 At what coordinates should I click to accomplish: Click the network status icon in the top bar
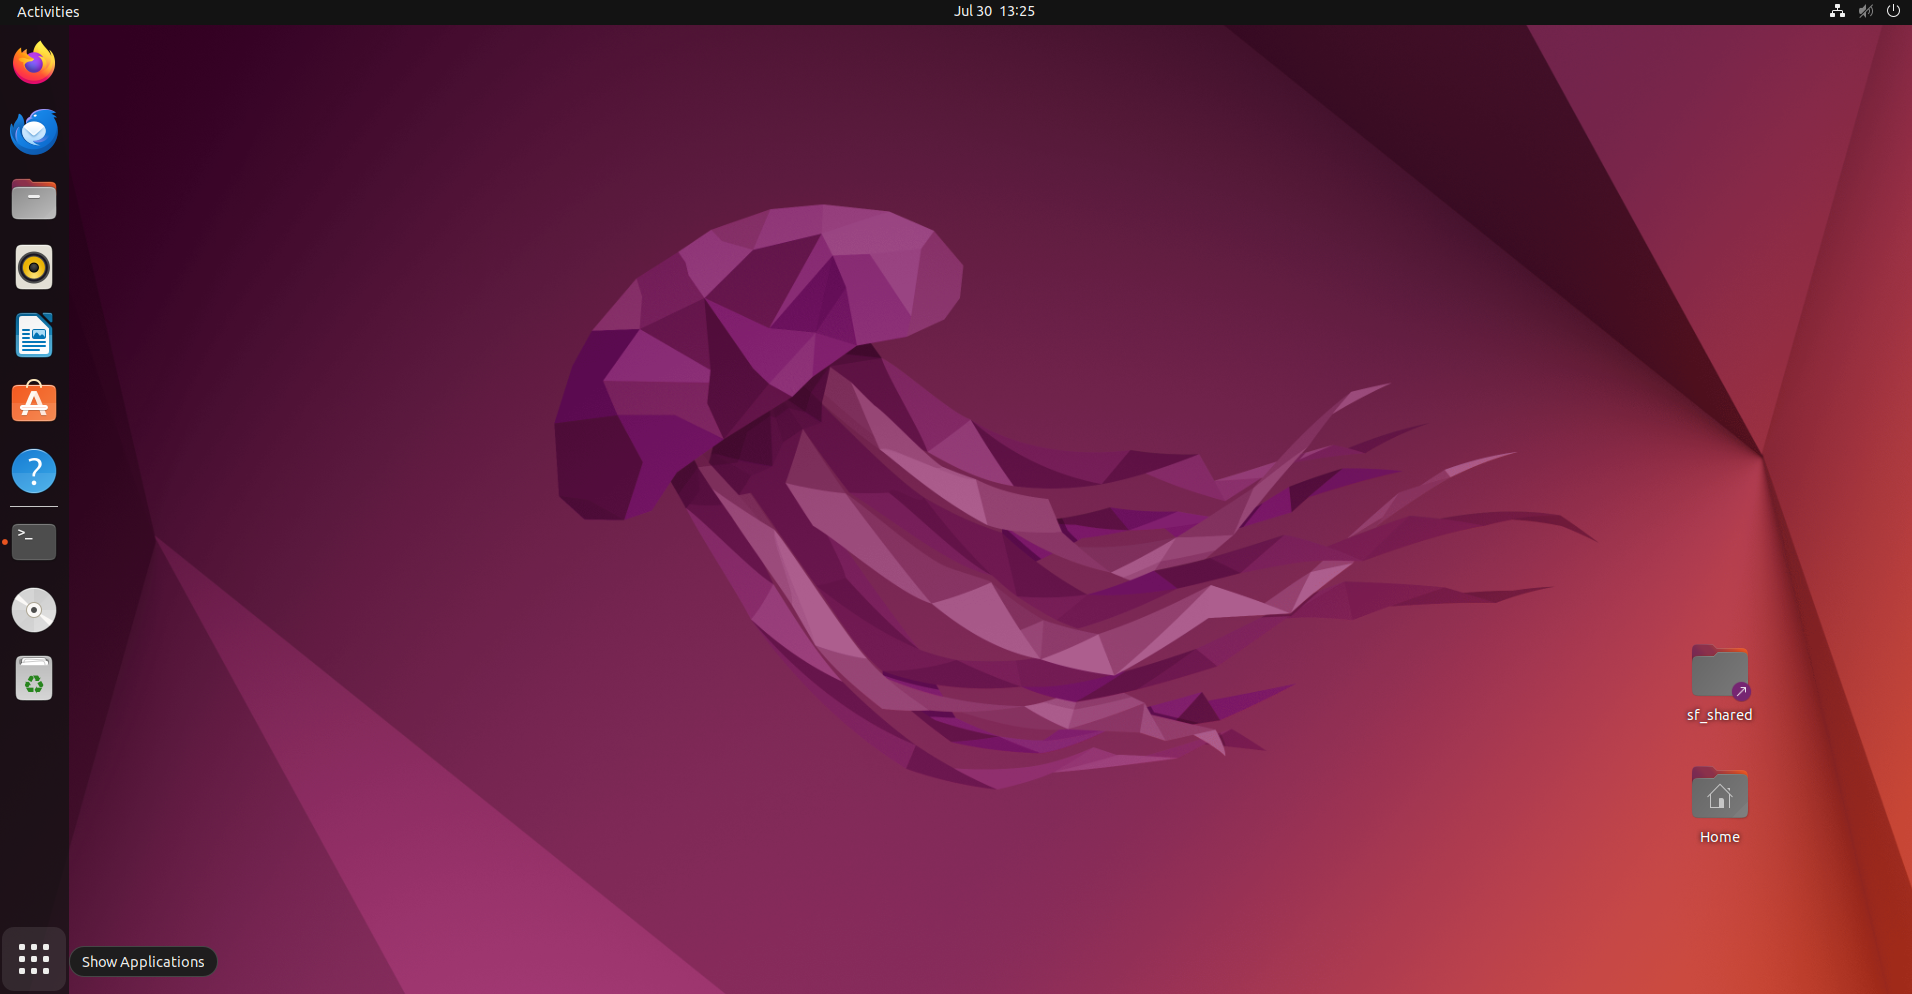(x=1837, y=11)
